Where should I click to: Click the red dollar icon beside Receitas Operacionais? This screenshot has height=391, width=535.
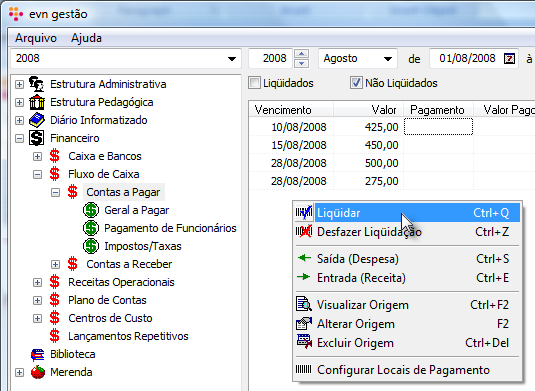(55, 282)
